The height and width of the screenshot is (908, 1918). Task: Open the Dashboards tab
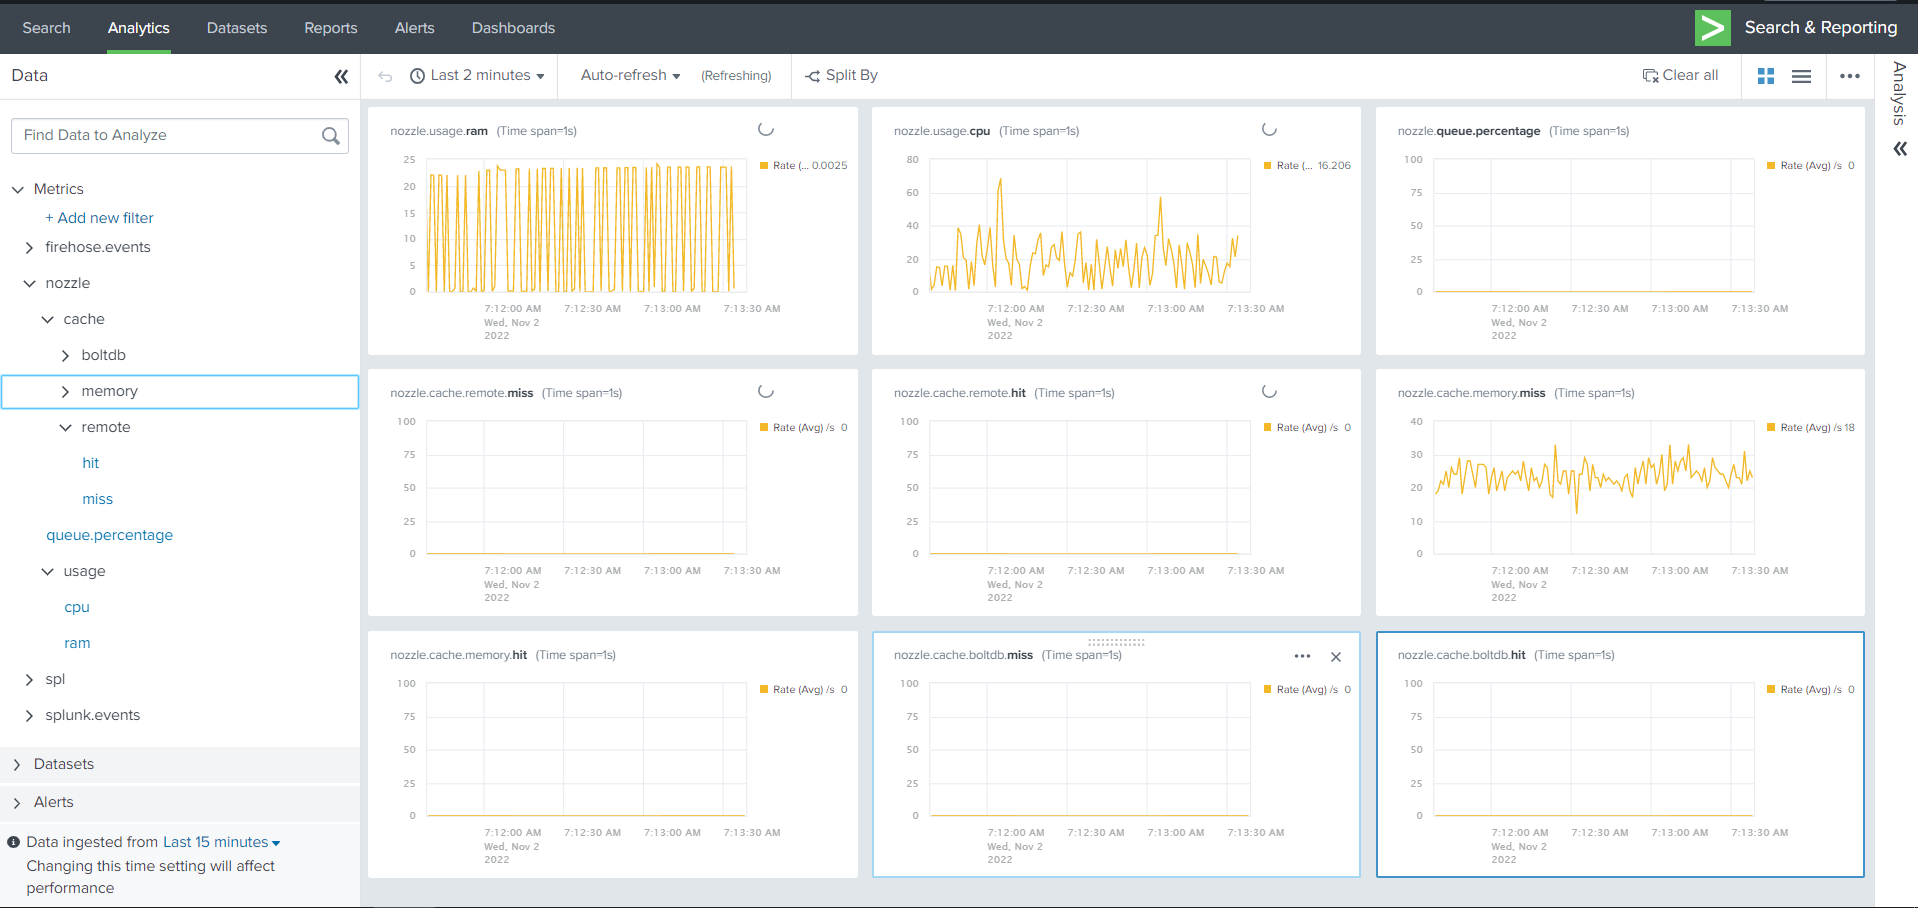click(513, 28)
